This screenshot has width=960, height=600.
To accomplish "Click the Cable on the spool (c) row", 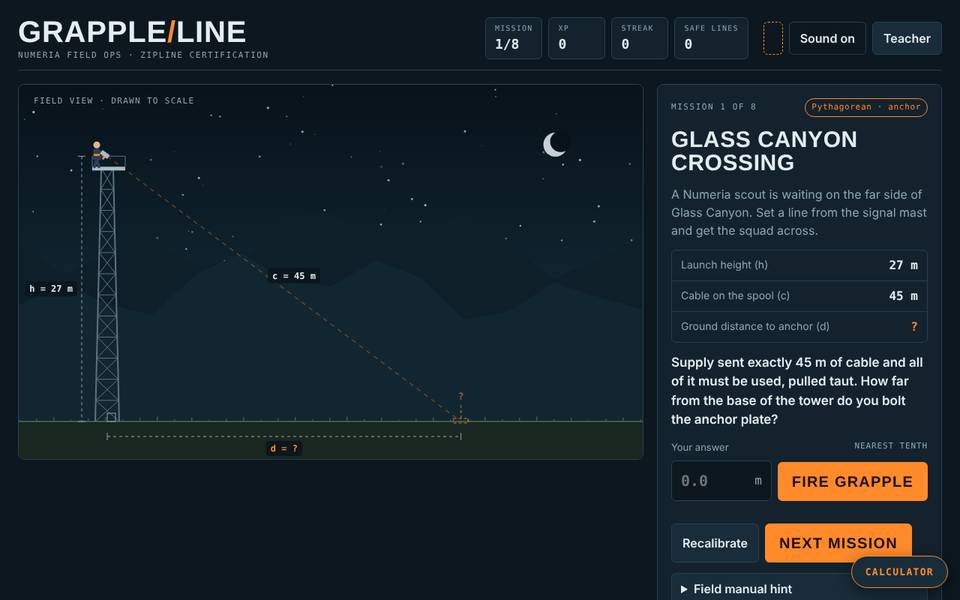I will [799, 296].
